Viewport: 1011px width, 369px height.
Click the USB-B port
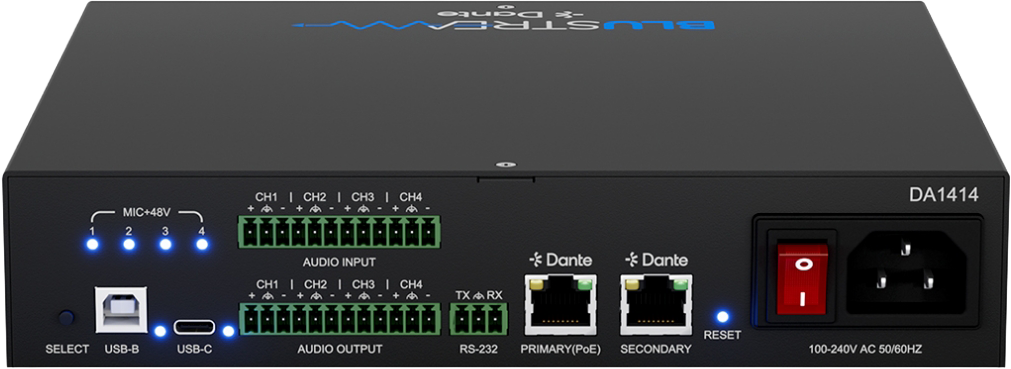121,310
